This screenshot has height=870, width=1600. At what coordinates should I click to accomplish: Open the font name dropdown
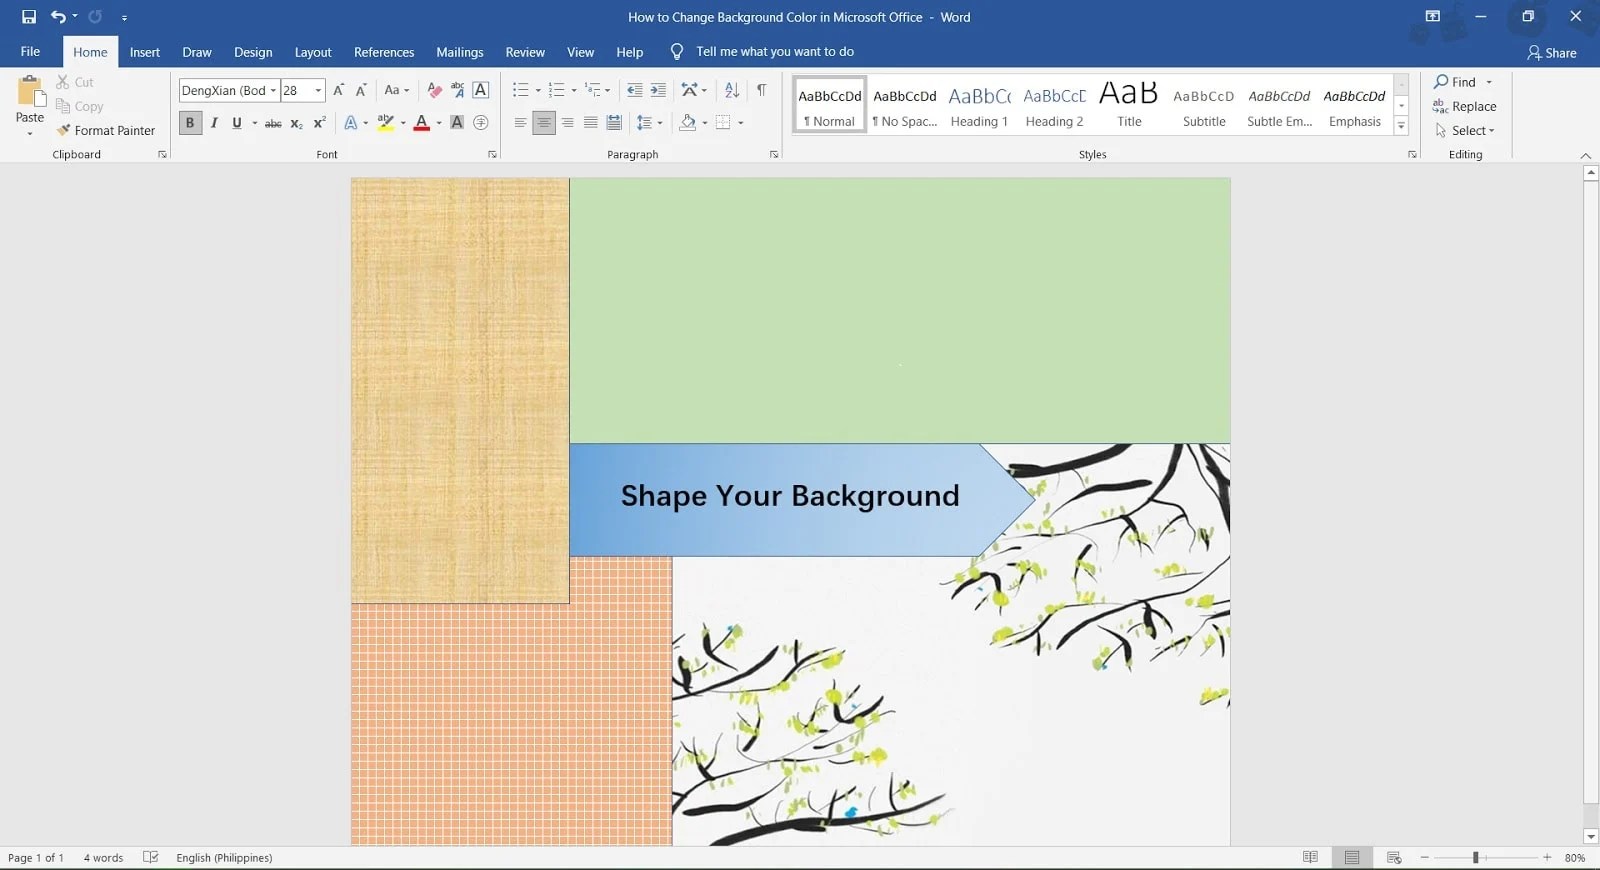click(x=273, y=90)
